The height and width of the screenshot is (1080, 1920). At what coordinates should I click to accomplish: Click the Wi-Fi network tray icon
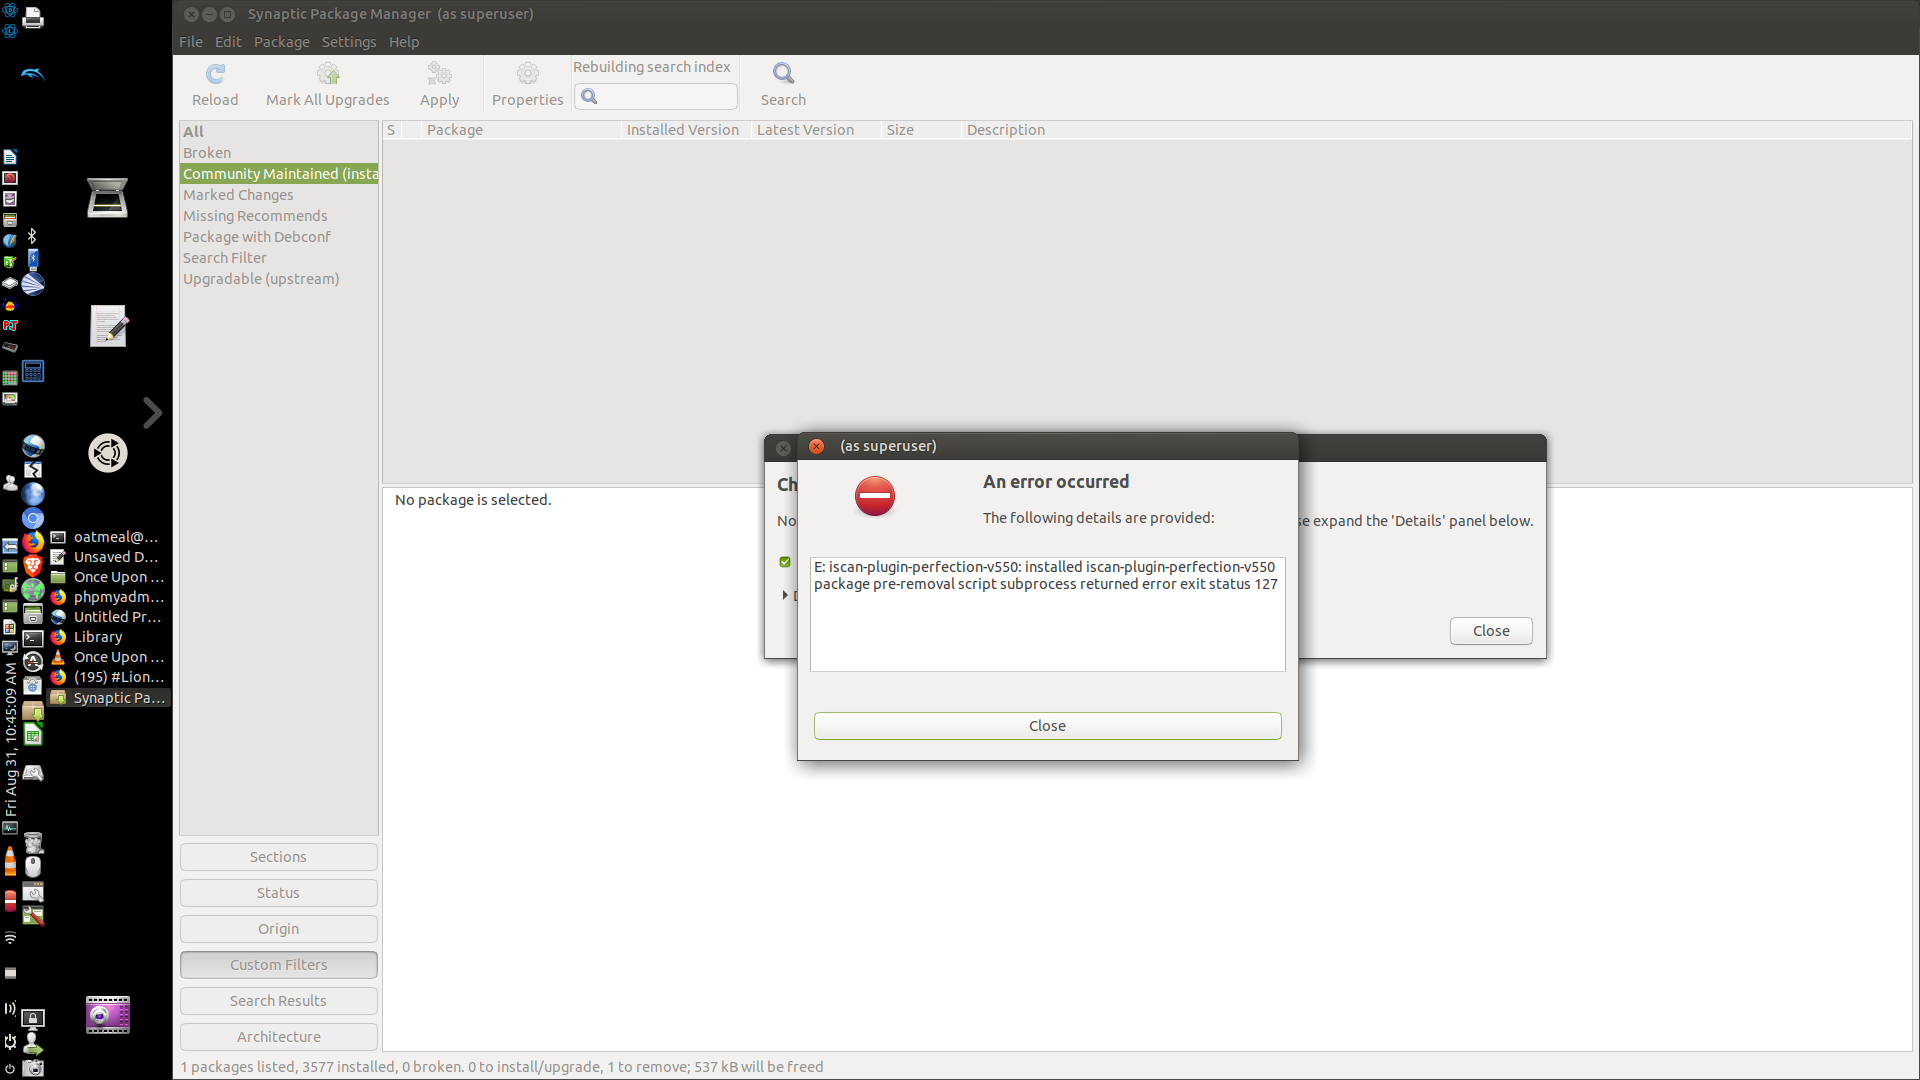click(10, 938)
